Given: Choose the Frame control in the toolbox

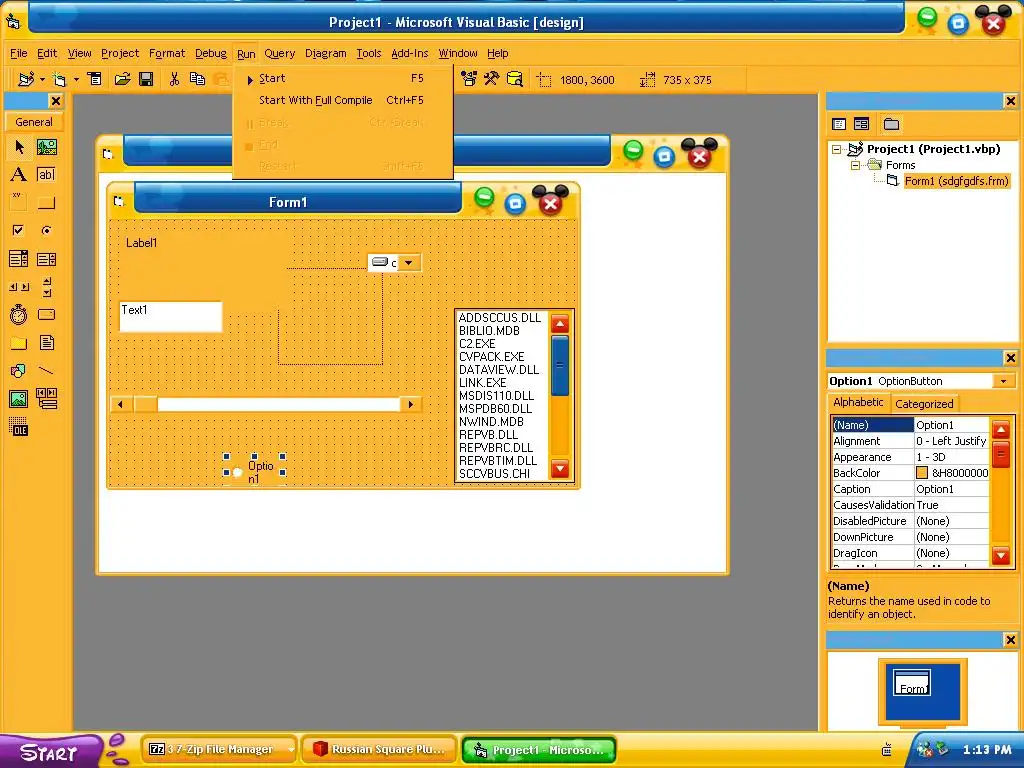Looking at the screenshot, I should pos(19,202).
